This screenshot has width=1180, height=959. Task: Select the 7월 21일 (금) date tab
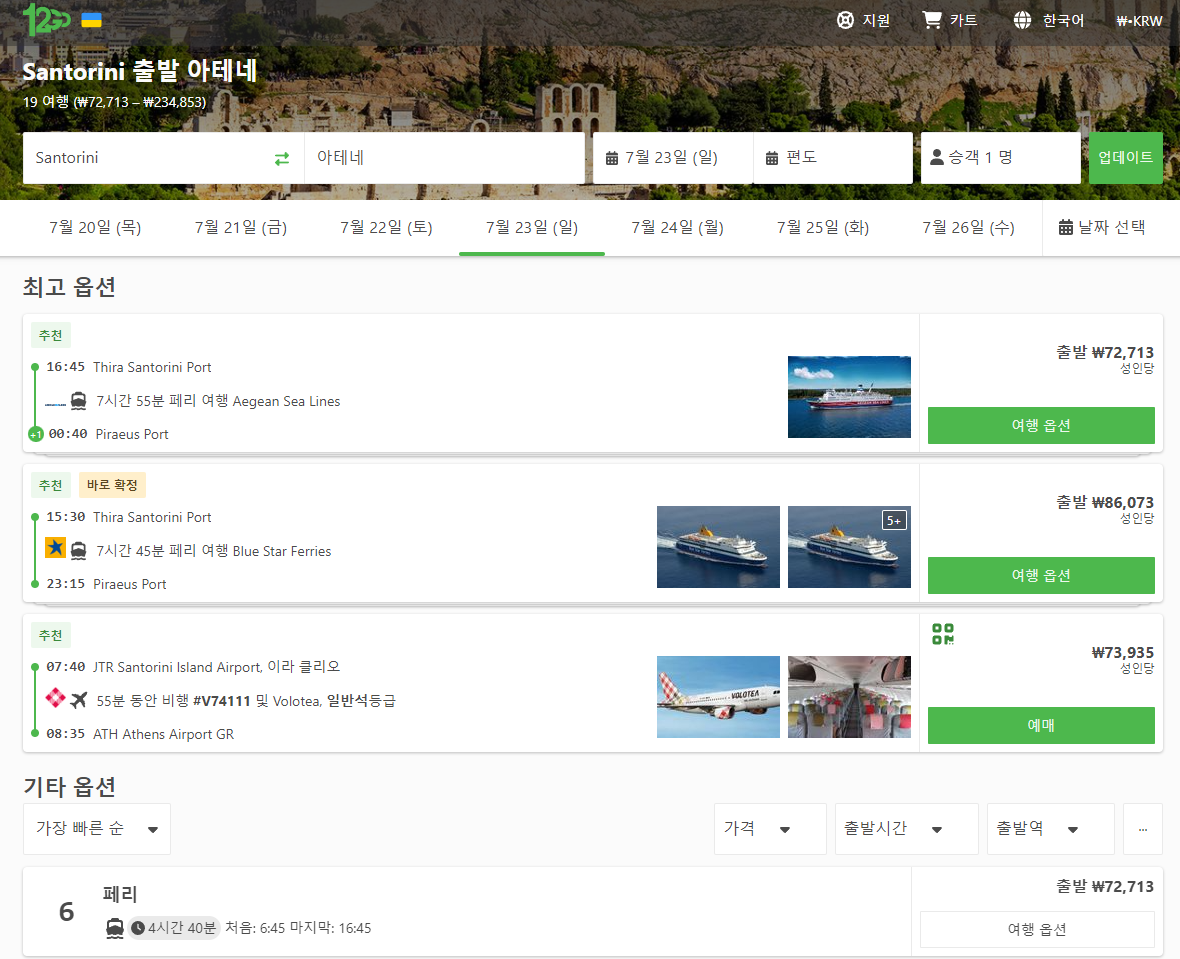[x=241, y=227]
